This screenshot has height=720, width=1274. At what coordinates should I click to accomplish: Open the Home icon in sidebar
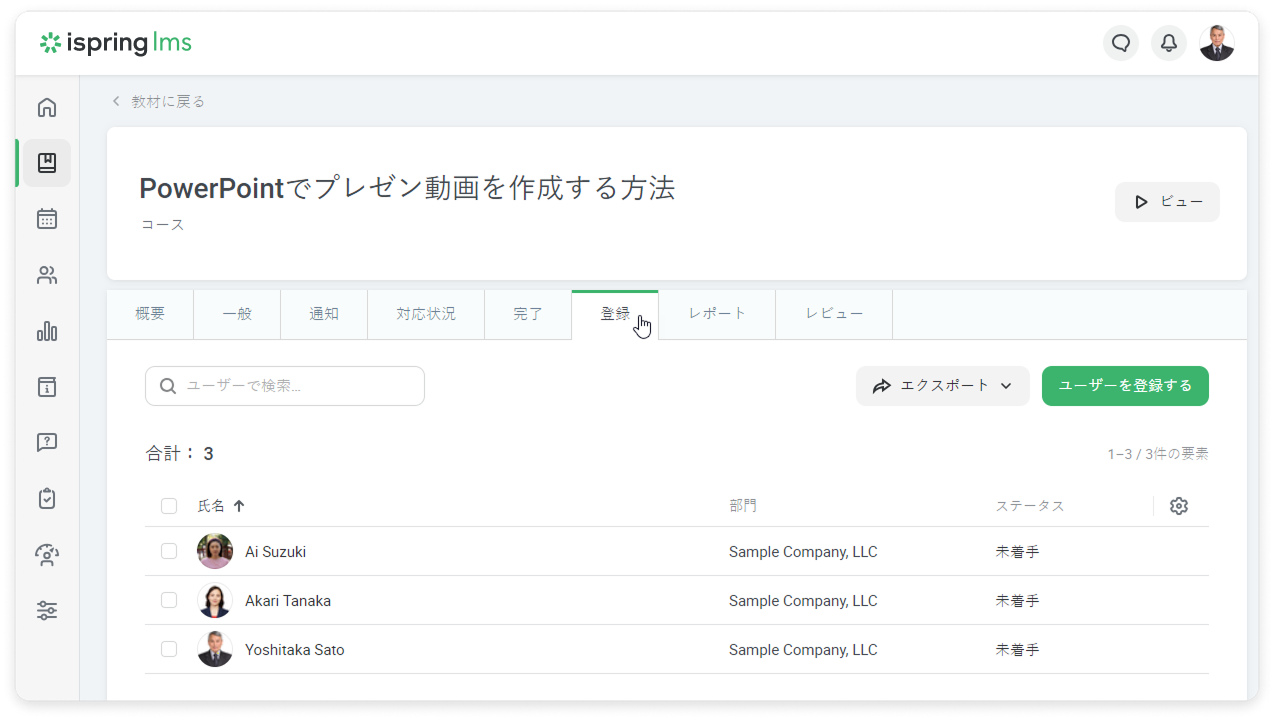pos(47,108)
